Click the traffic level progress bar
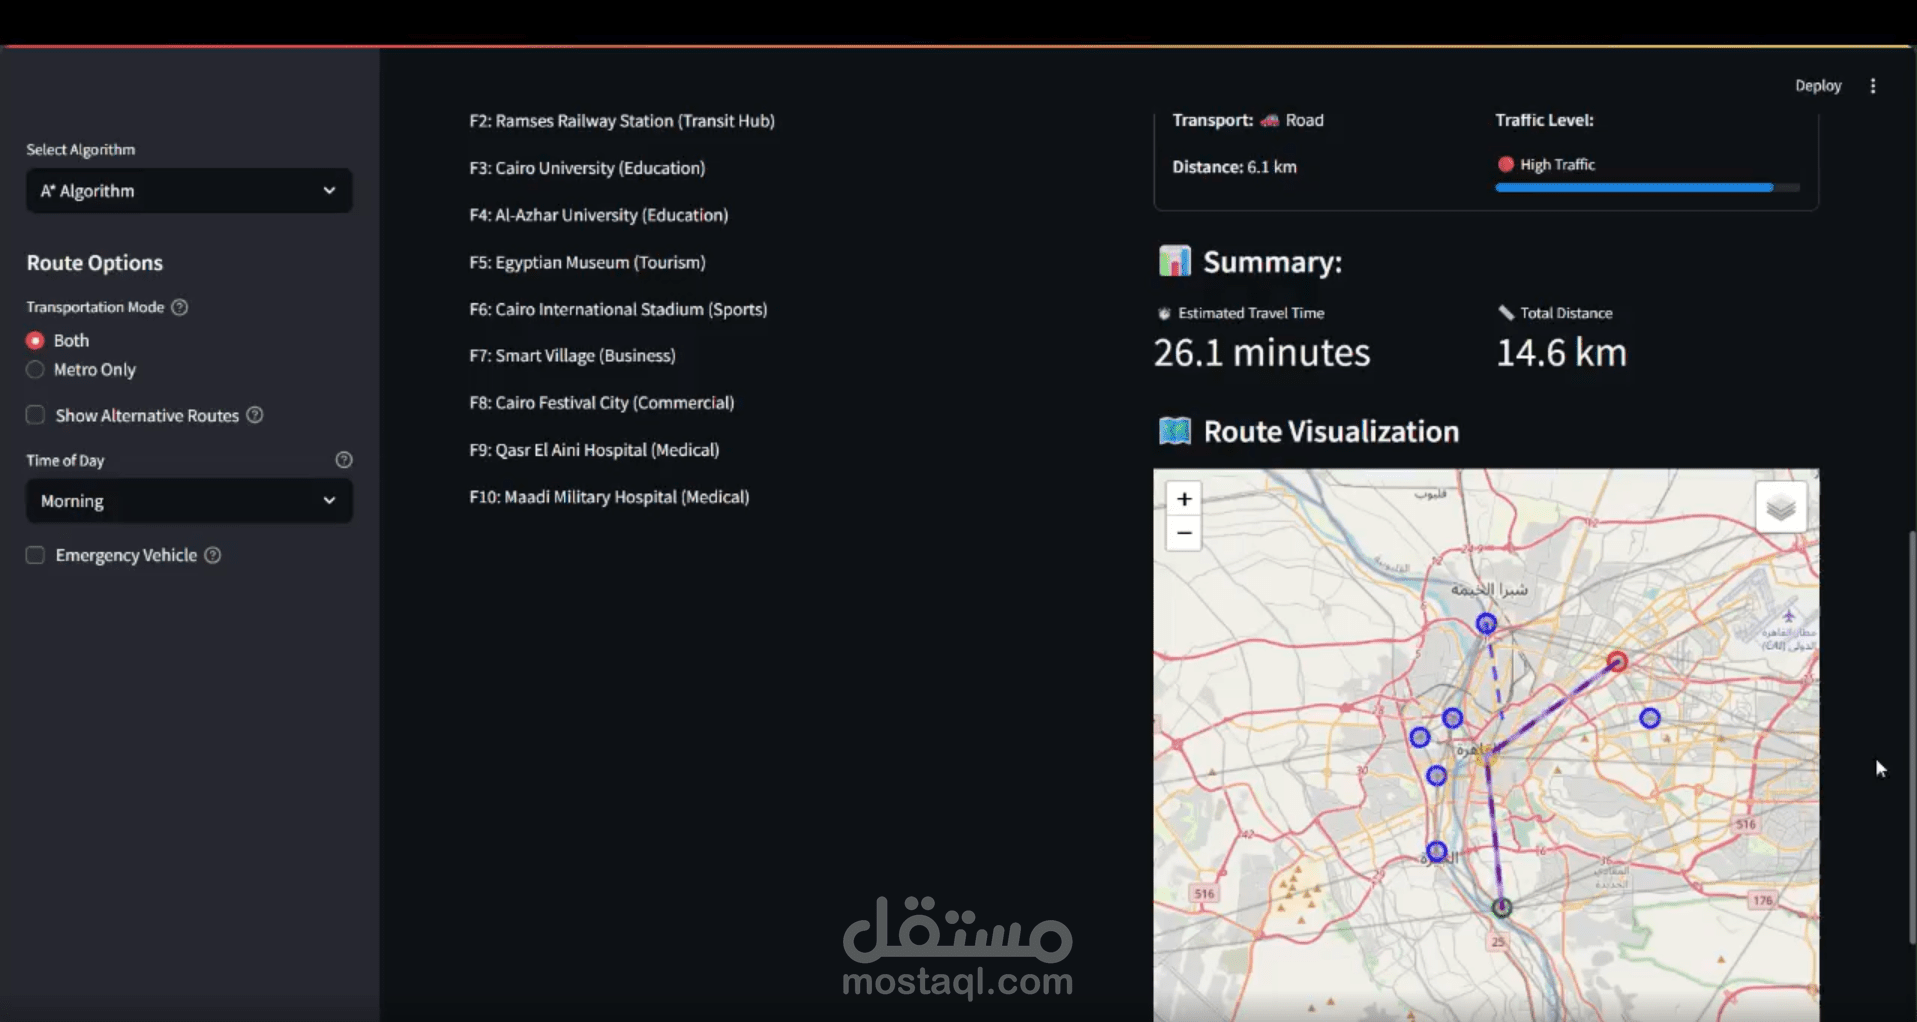The width and height of the screenshot is (1917, 1022). click(x=1647, y=188)
